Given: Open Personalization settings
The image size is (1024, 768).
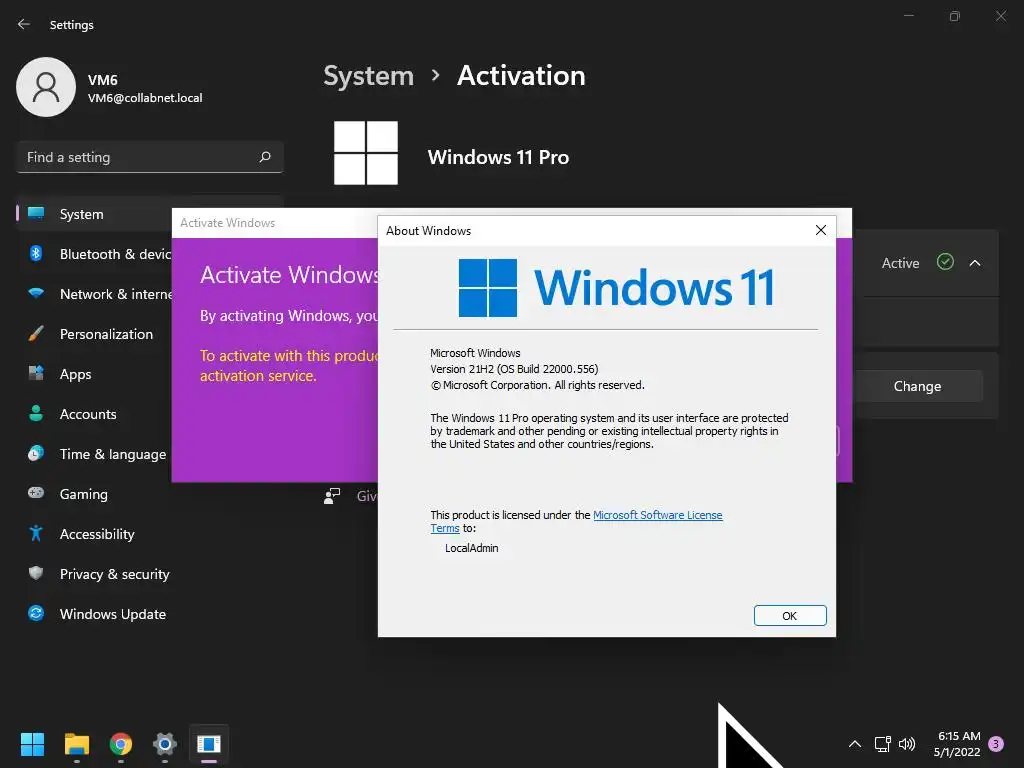Looking at the screenshot, I should [x=95, y=334].
